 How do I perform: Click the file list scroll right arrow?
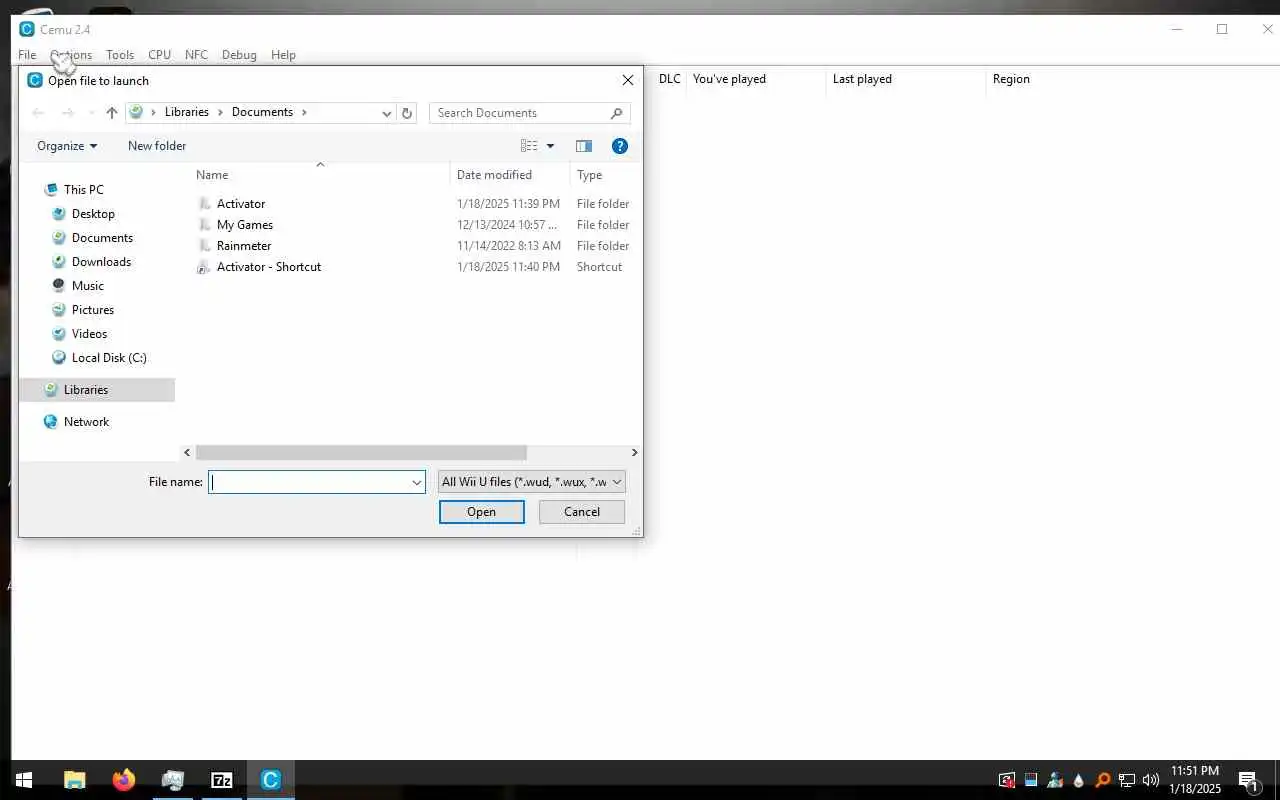pyautogui.click(x=634, y=453)
